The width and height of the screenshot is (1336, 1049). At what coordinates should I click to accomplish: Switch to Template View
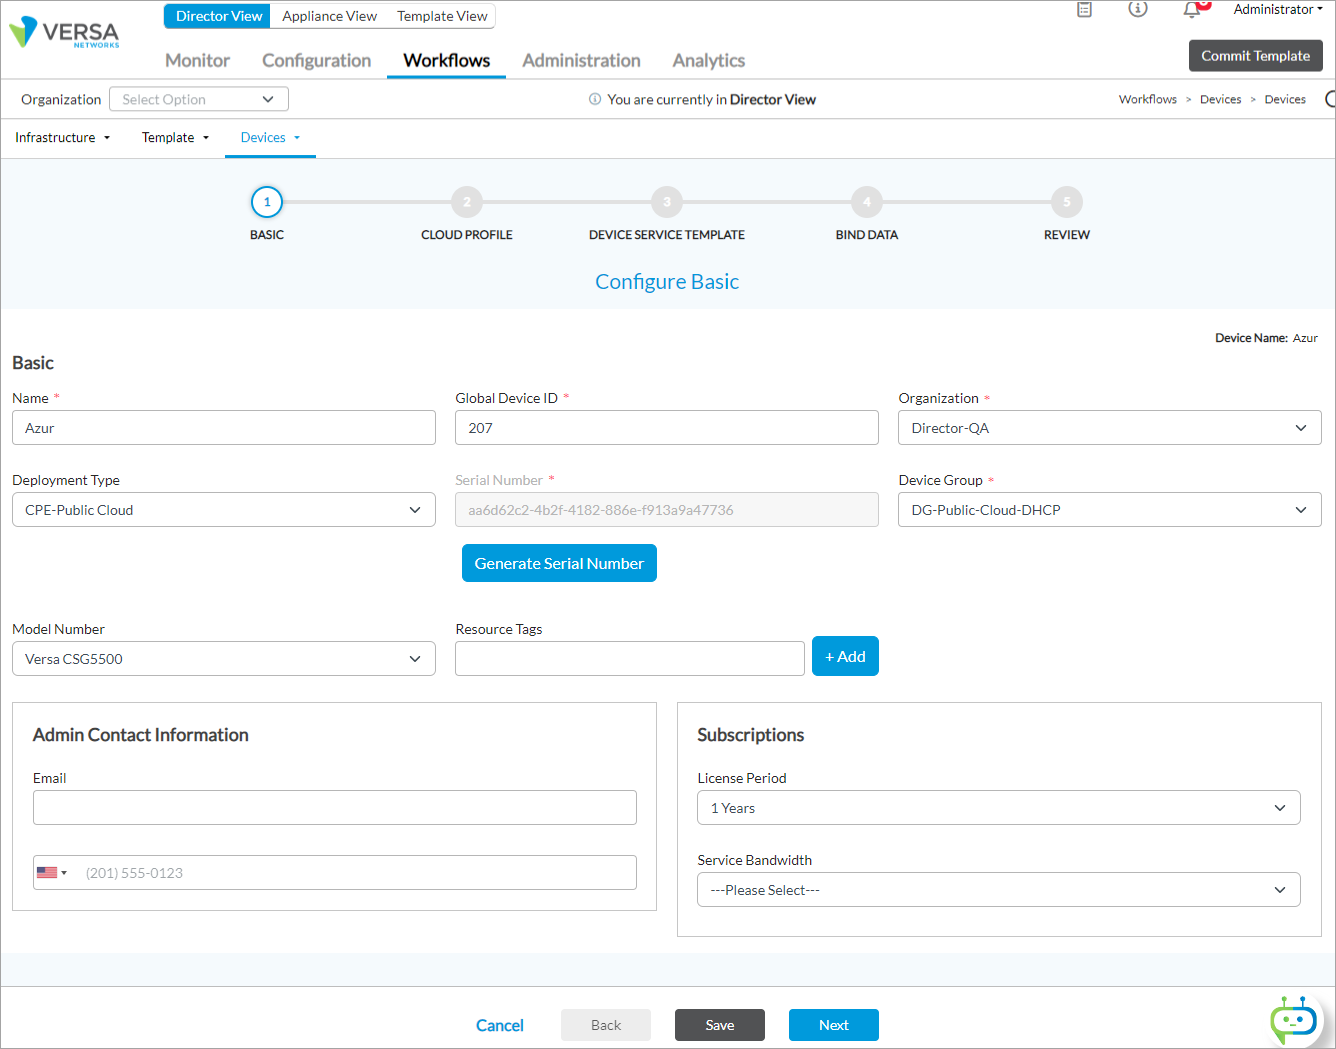pyautogui.click(x=442, y=16)
